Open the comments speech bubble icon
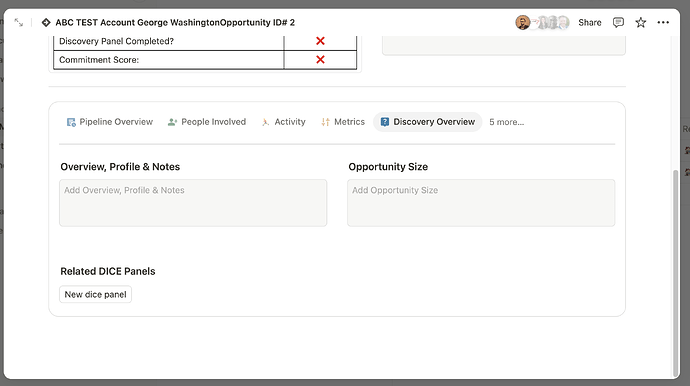690x386 pixels. pos(618,22)
